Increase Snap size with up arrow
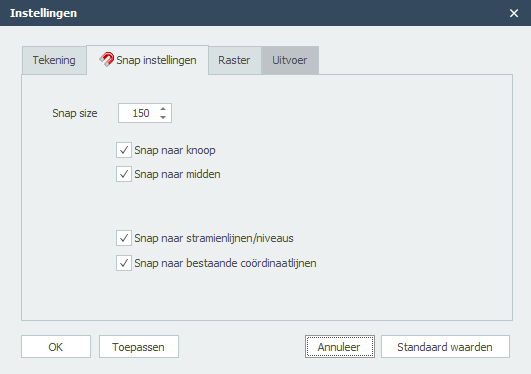531x374 pixels. [163, 109]
